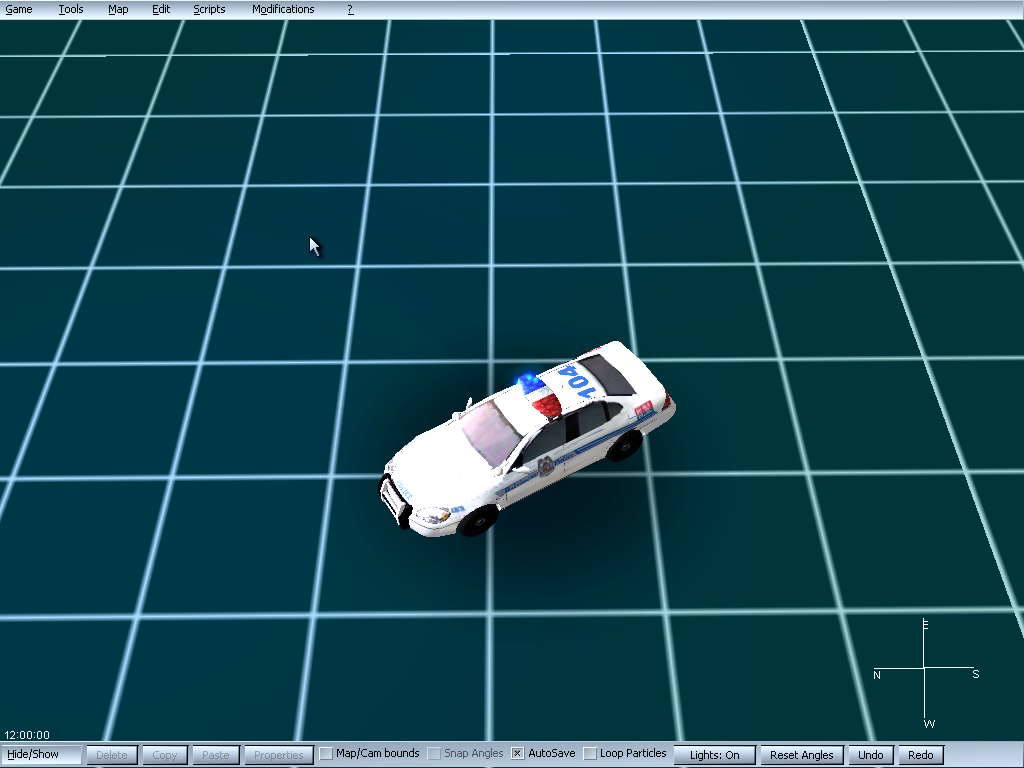Open the Map menu
1024x768 pixels.
point(118,9)
